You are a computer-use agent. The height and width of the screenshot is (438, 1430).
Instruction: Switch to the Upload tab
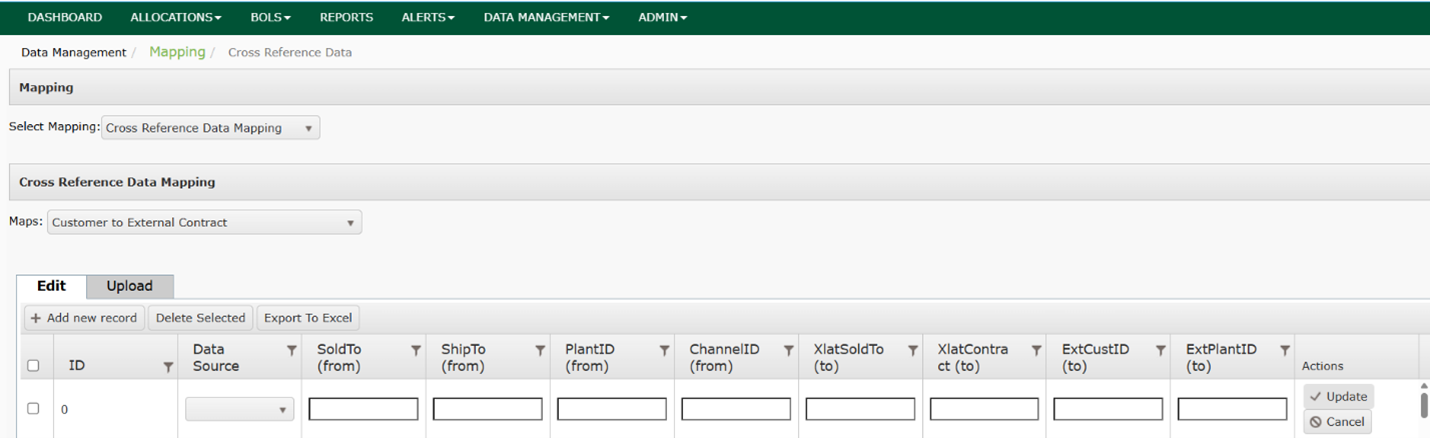point(130,286)
